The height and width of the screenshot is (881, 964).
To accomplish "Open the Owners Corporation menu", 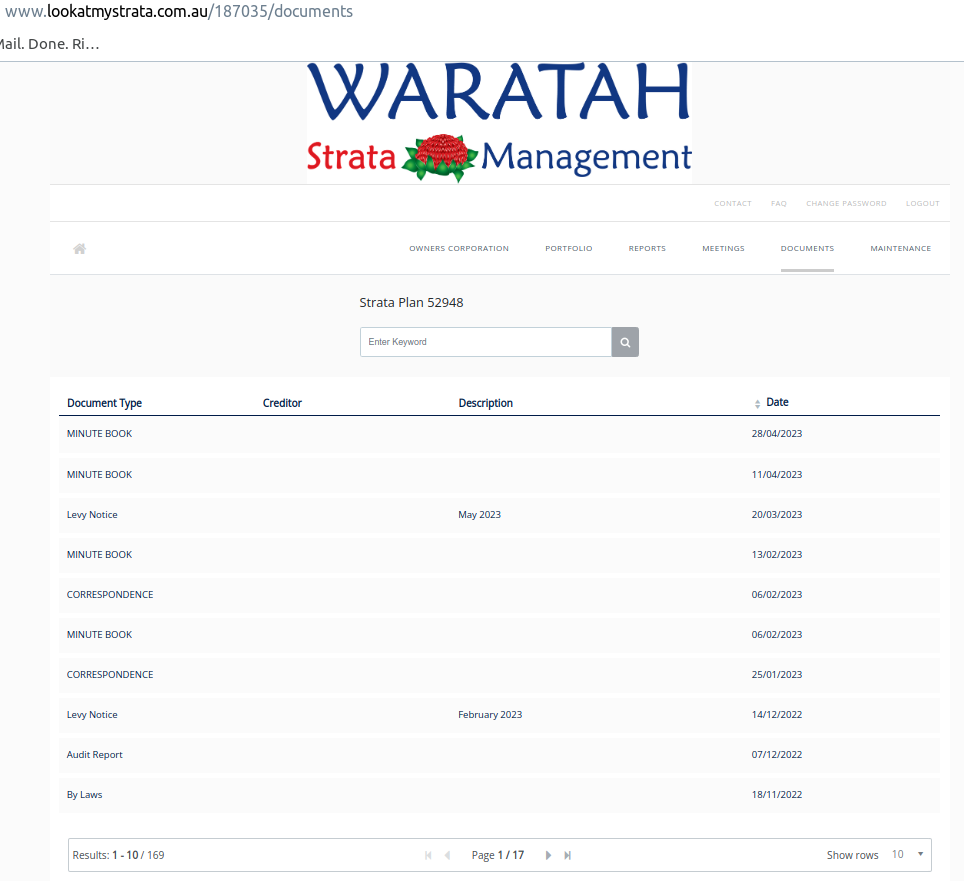I will 459,248.
